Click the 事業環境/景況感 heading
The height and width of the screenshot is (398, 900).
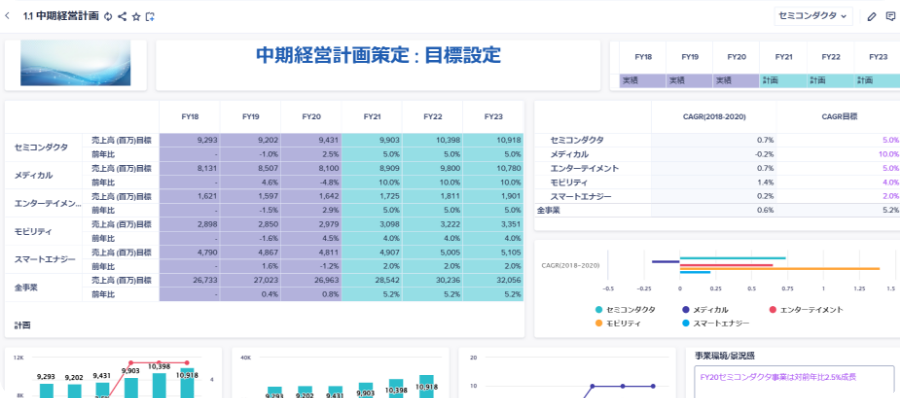pyautogui.click(x=723, y=355)
